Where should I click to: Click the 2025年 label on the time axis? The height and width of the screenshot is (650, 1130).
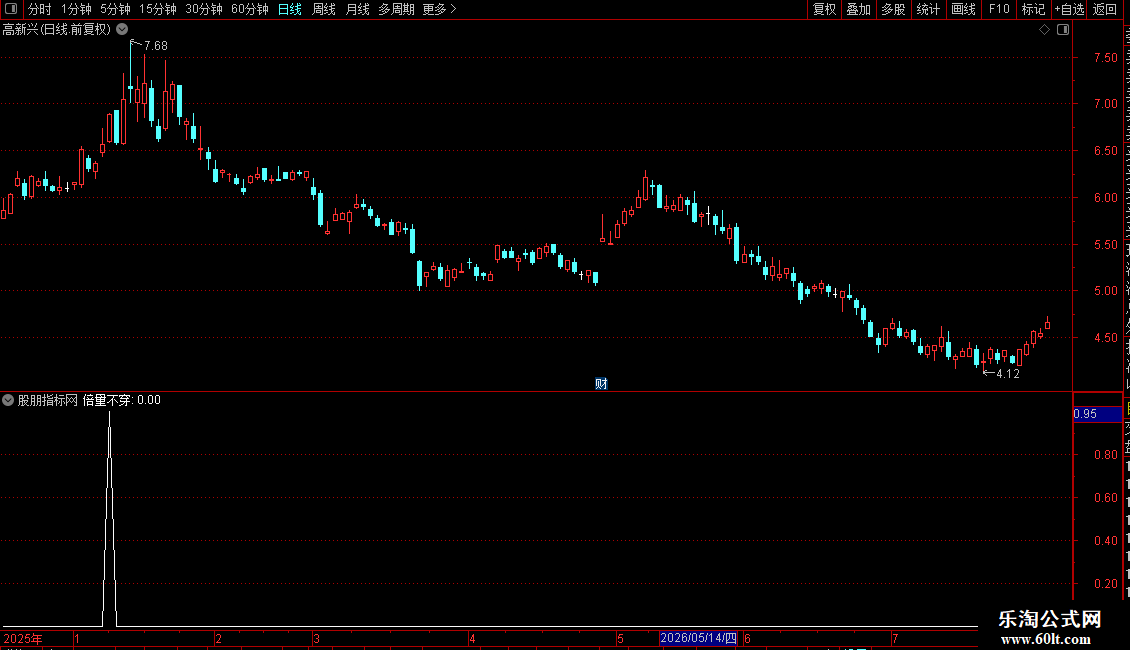pos(23,638)
